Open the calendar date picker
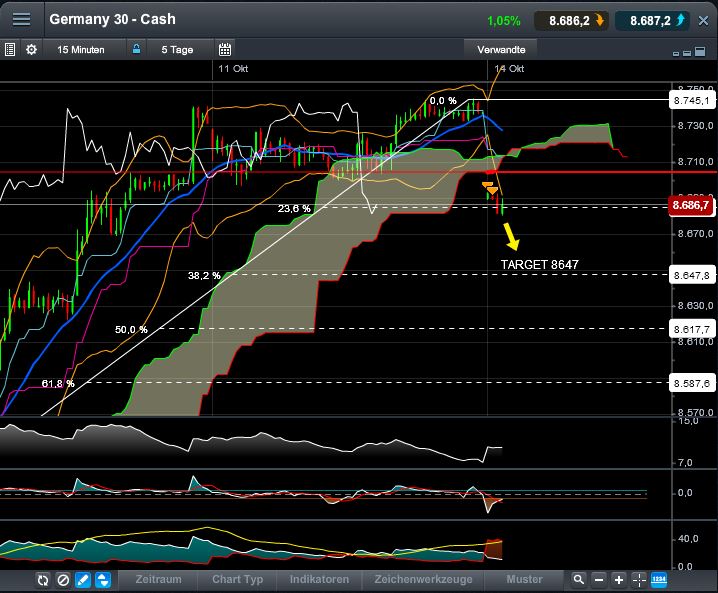The width and height of the screenshot is (718, 593). point(225,49)
